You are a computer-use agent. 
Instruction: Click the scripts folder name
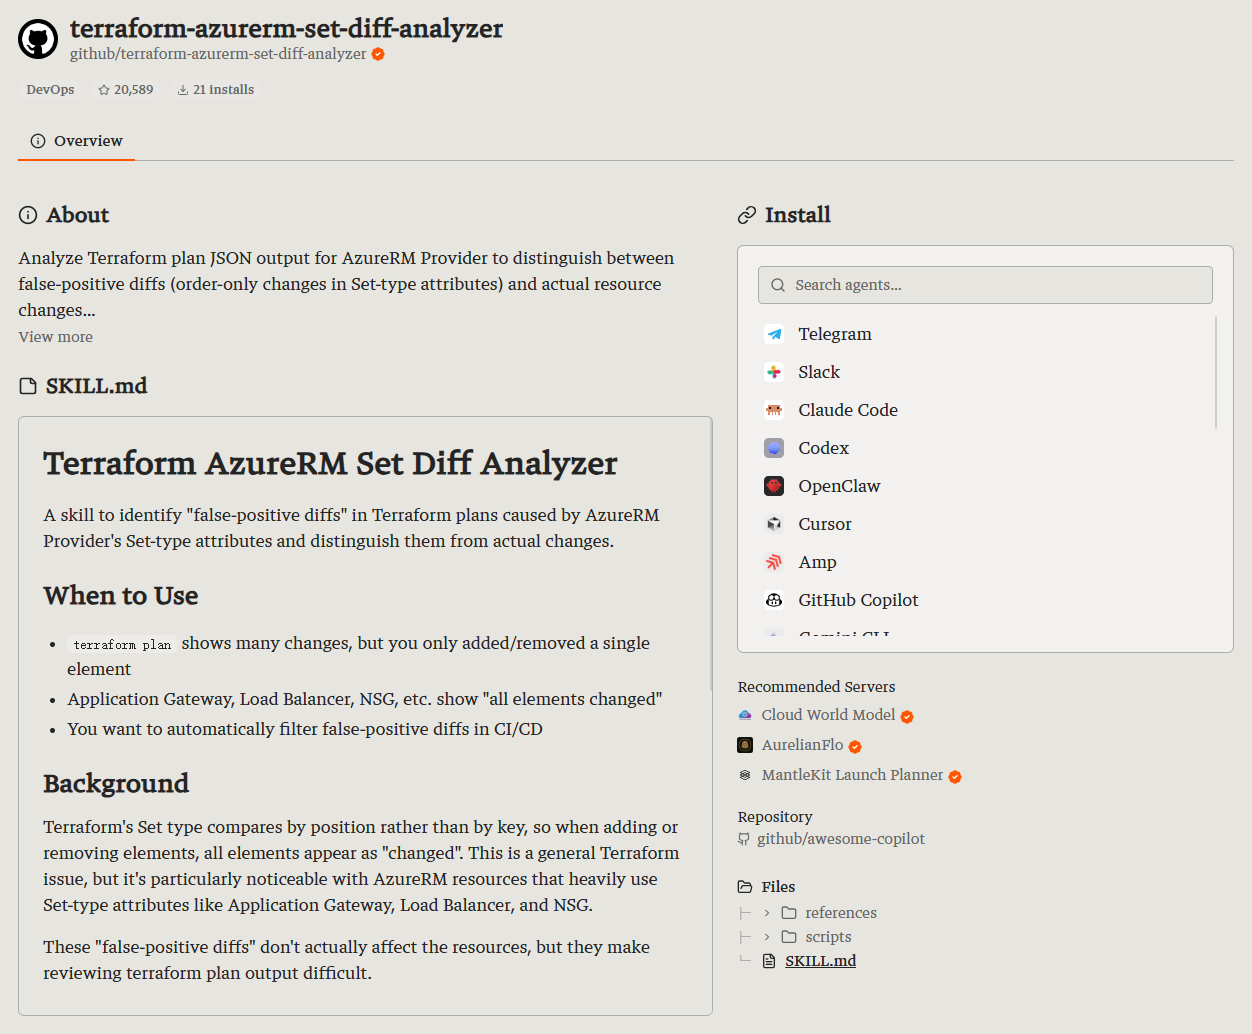tap(828, 937)
